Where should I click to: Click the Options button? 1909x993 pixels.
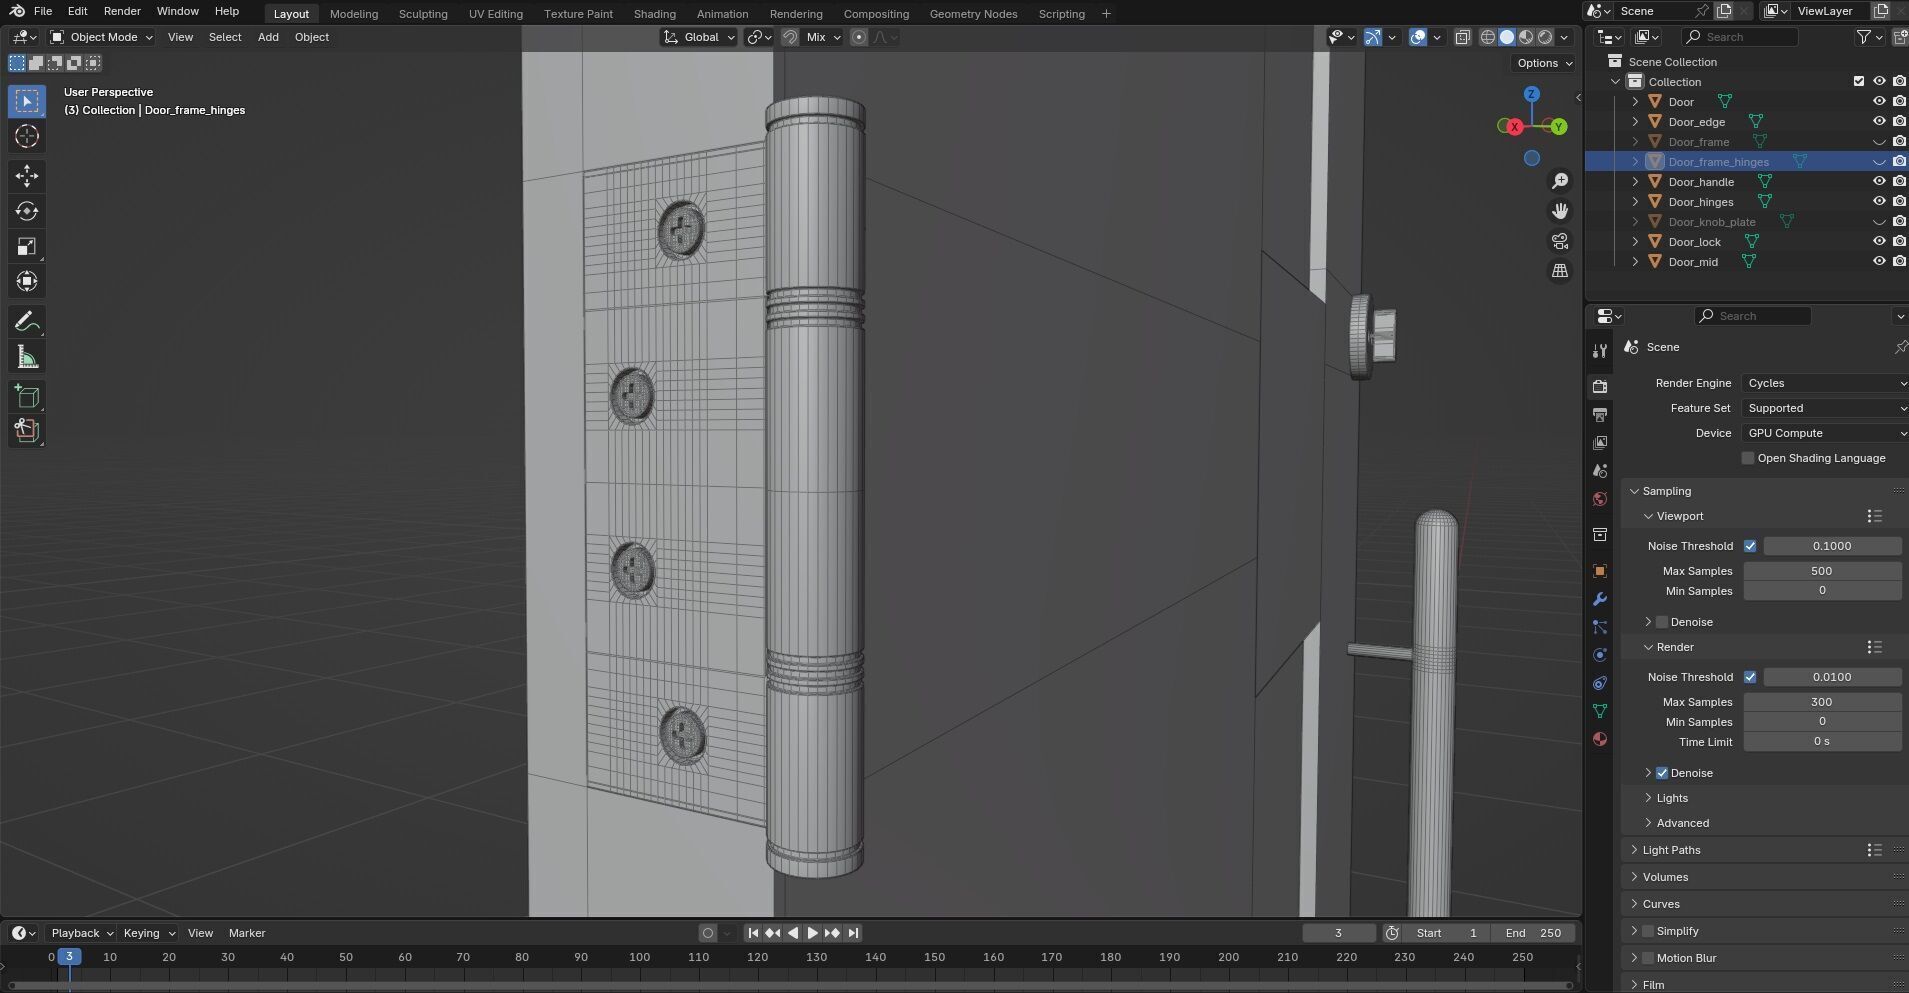1544,63
